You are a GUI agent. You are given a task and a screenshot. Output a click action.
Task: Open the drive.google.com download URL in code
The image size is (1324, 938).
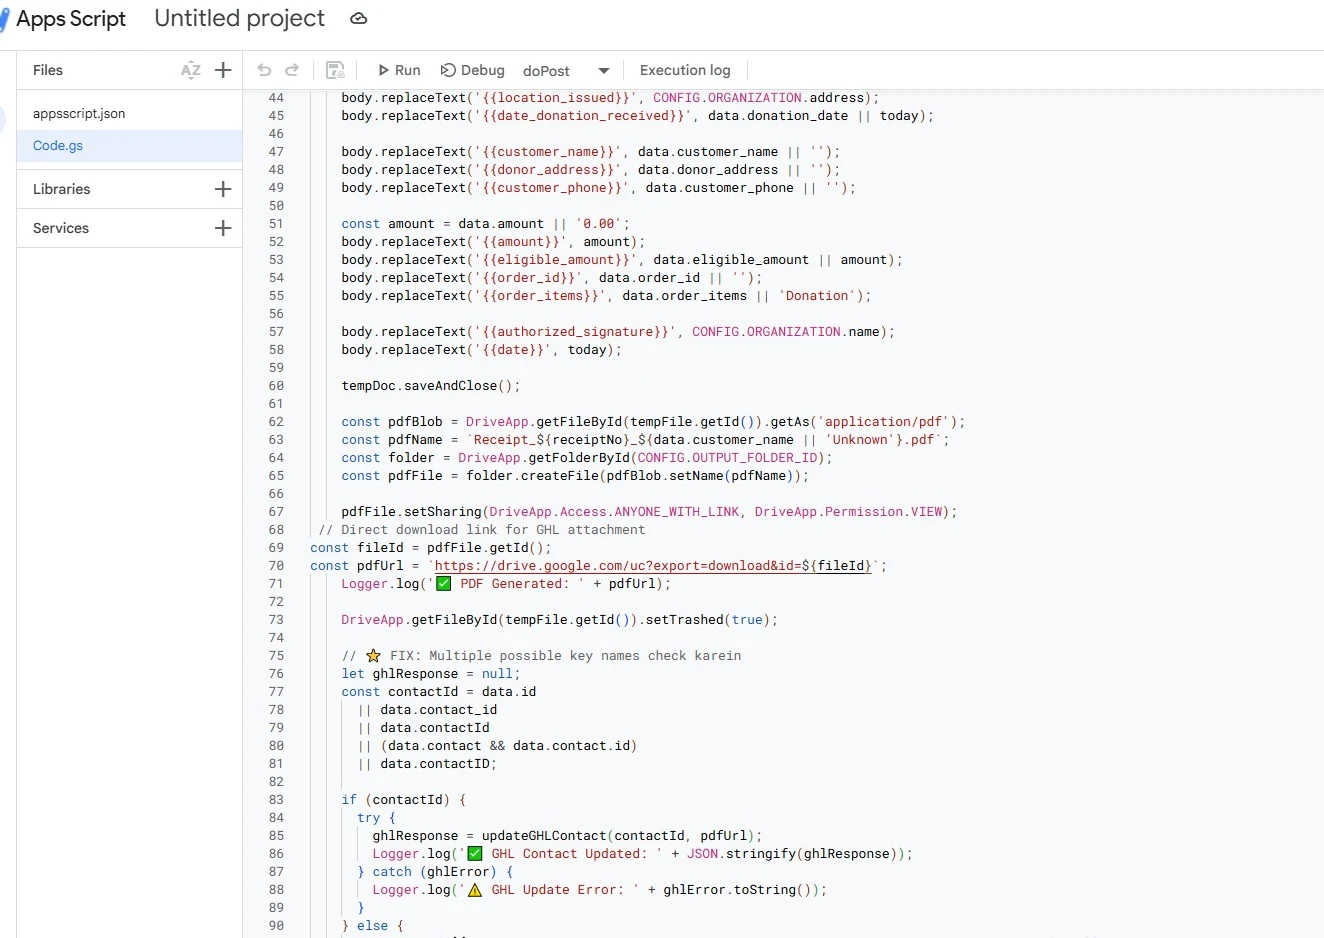tap(653, 566)
